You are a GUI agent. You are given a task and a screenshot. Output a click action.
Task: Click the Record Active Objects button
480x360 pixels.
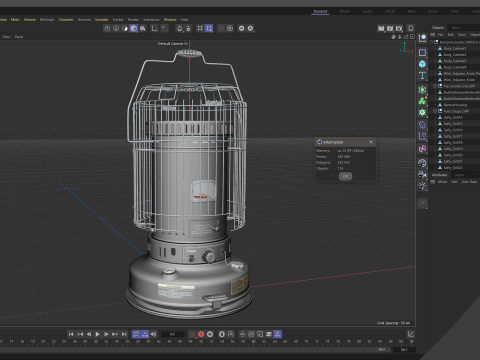(192, 334)
